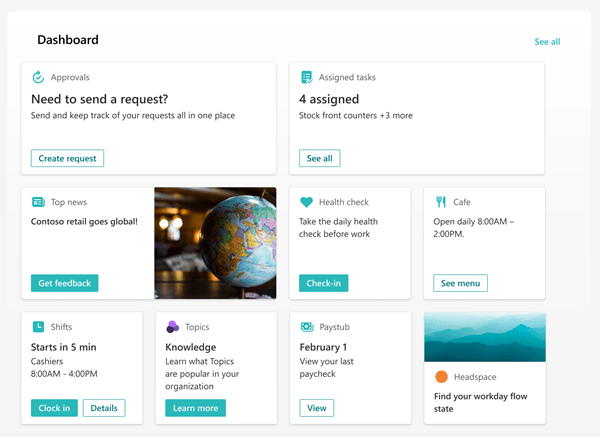Click the 'Headspace' card label
This screenshot has height=438, width=600.
[x=475, y=377]
